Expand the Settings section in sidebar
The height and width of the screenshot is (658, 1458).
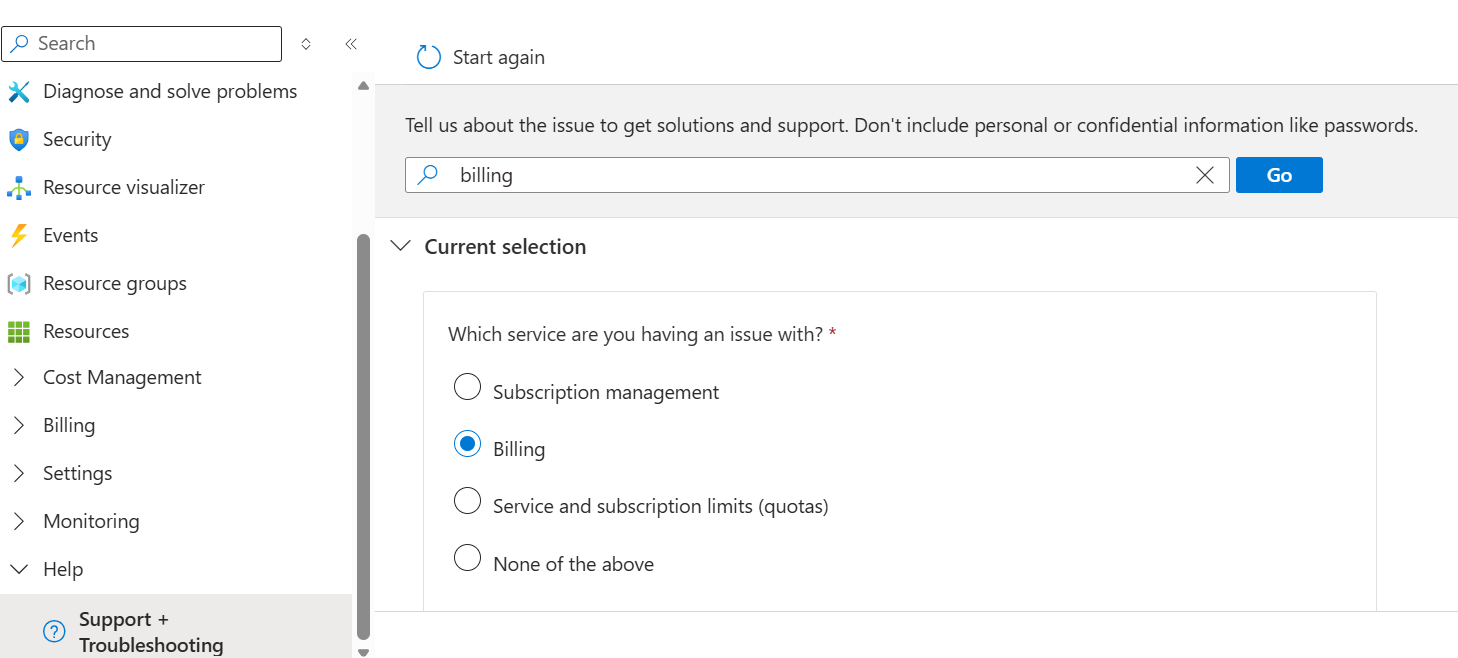pos(19,474)
